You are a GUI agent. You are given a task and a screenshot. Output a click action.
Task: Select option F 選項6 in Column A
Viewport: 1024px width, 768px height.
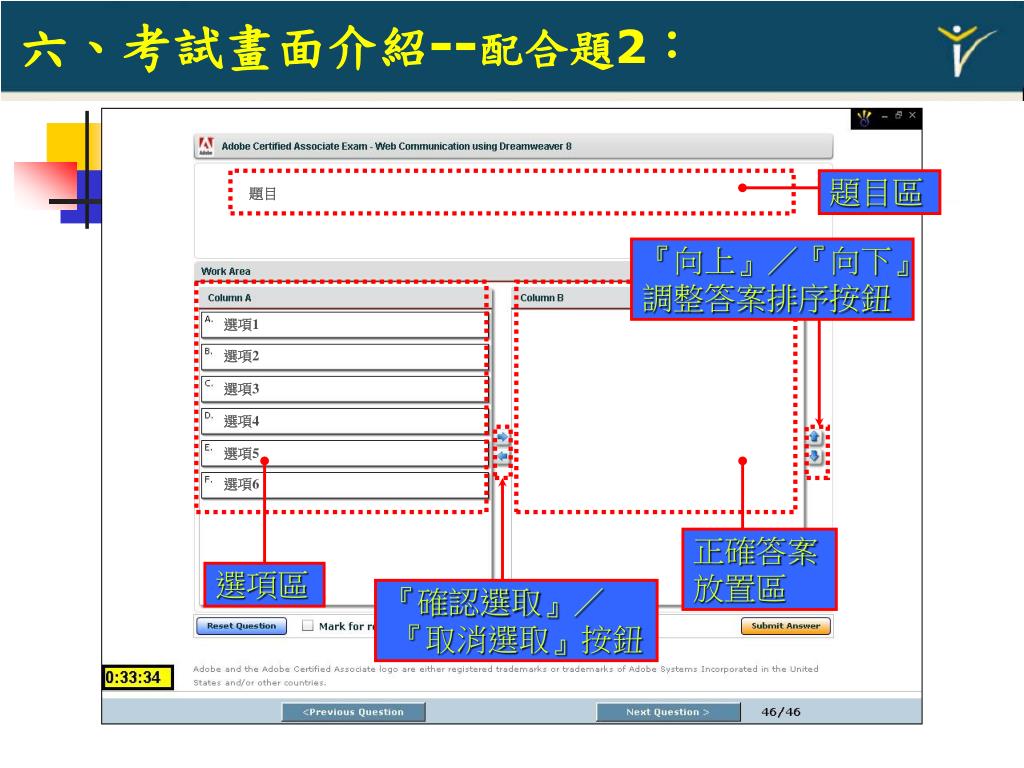344,485
